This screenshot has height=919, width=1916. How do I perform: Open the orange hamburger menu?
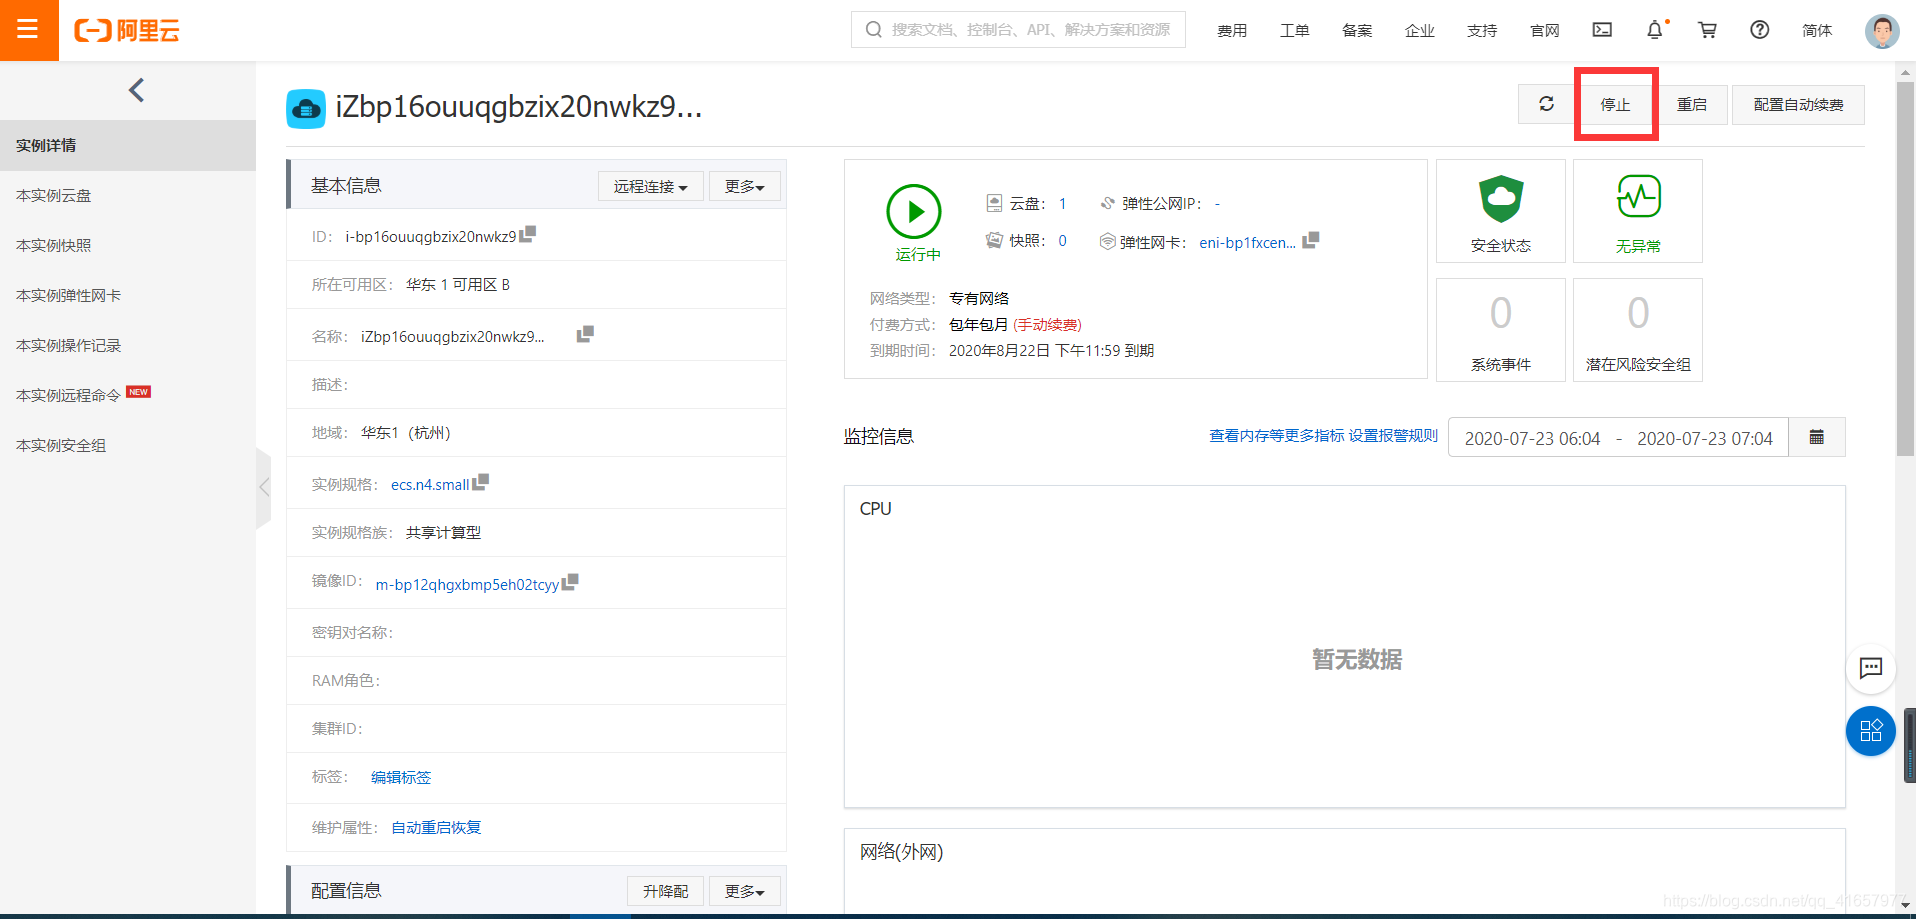pyautogui.click(x=28, y=30)
